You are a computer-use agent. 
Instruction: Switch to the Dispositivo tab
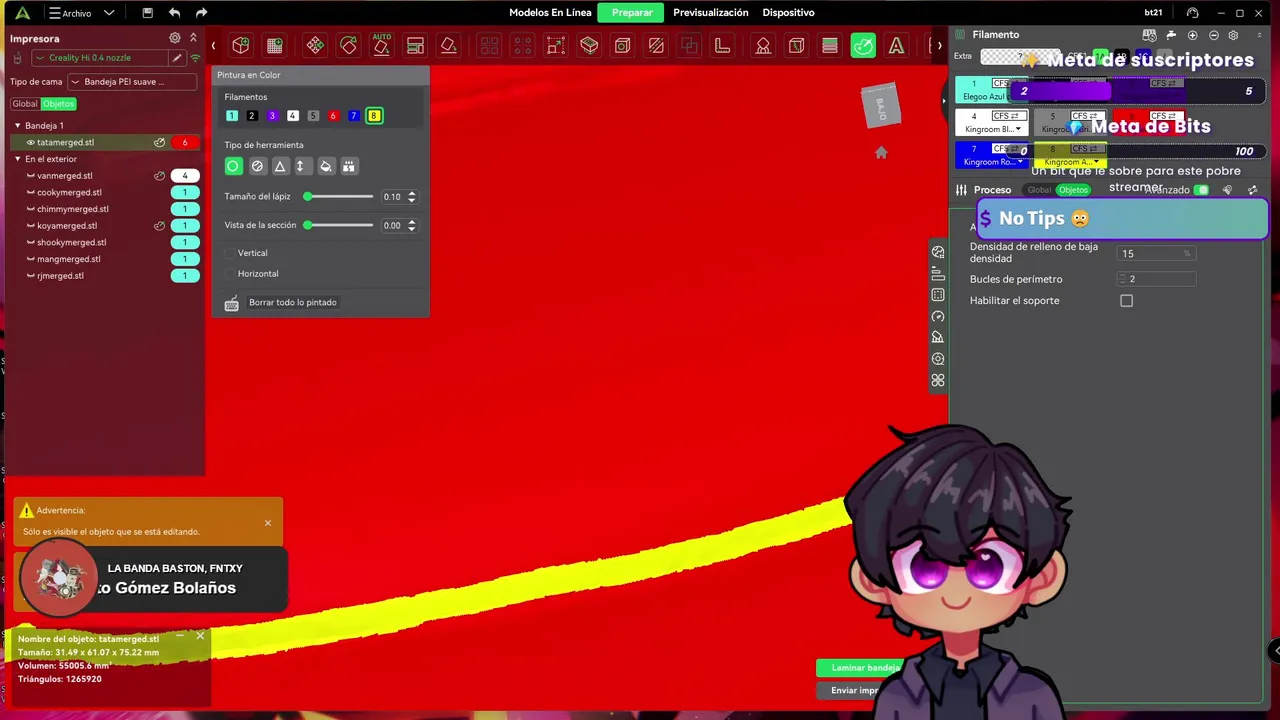(788, 13)
